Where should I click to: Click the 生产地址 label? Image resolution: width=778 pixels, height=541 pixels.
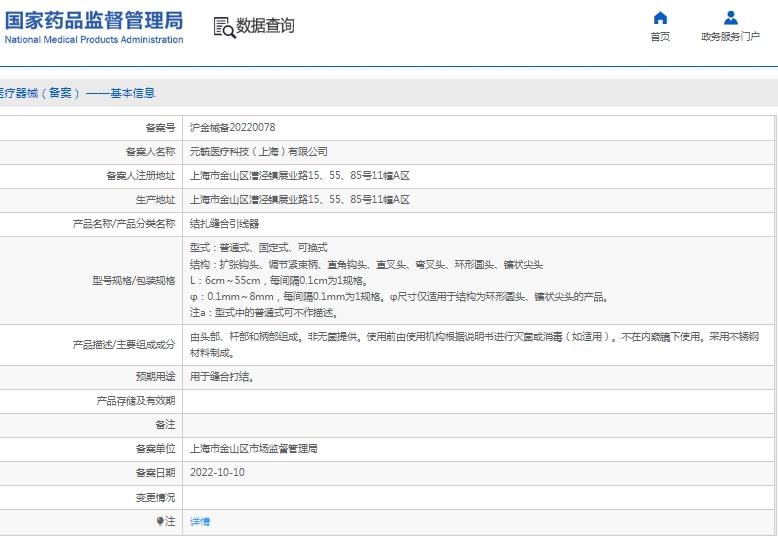coord(155,200)
